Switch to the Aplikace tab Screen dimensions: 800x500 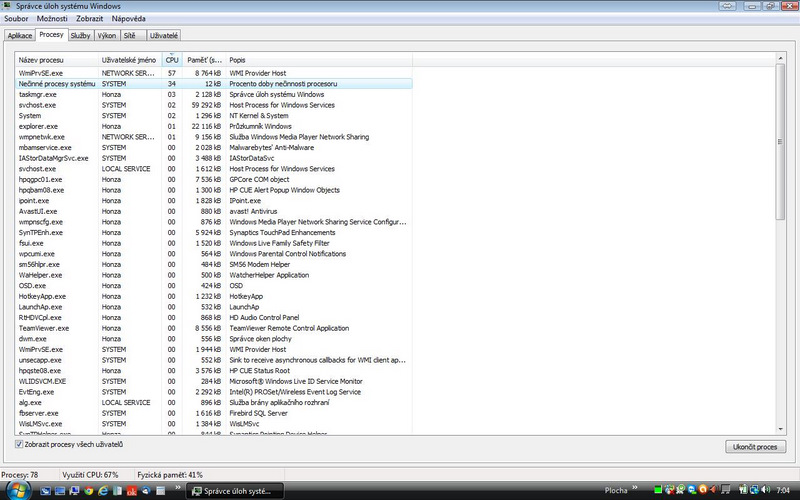tap(20, 35)
